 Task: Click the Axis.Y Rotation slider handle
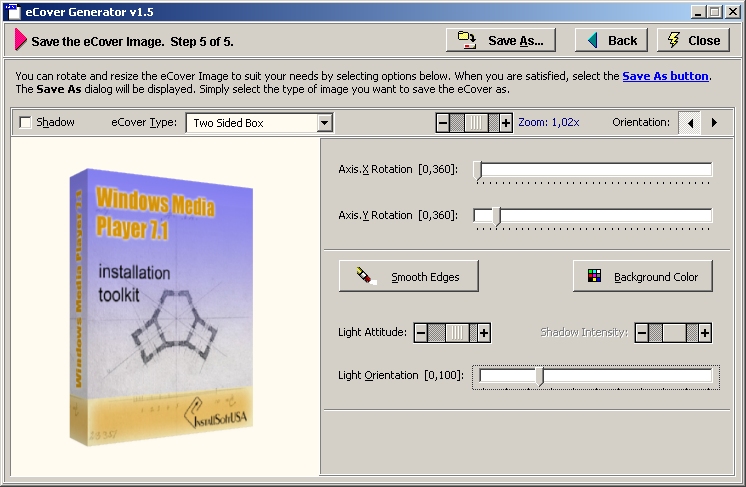coord(497,216)
